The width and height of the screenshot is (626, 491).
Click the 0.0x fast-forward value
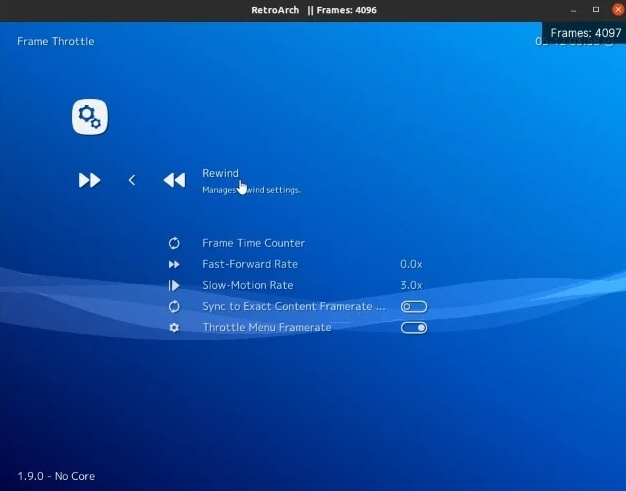pos(411,264)
